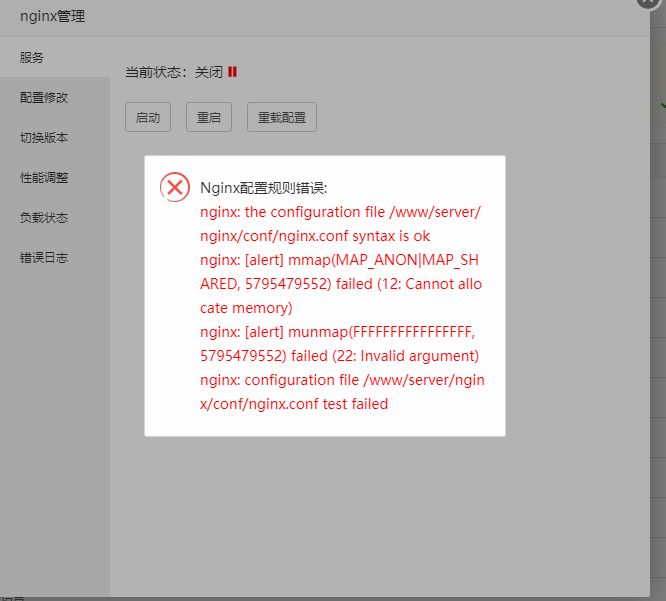Image resolution: width=666 pixels, height=601 pixels.
Task: Click the 启动 button
Action: pos(148,117)
